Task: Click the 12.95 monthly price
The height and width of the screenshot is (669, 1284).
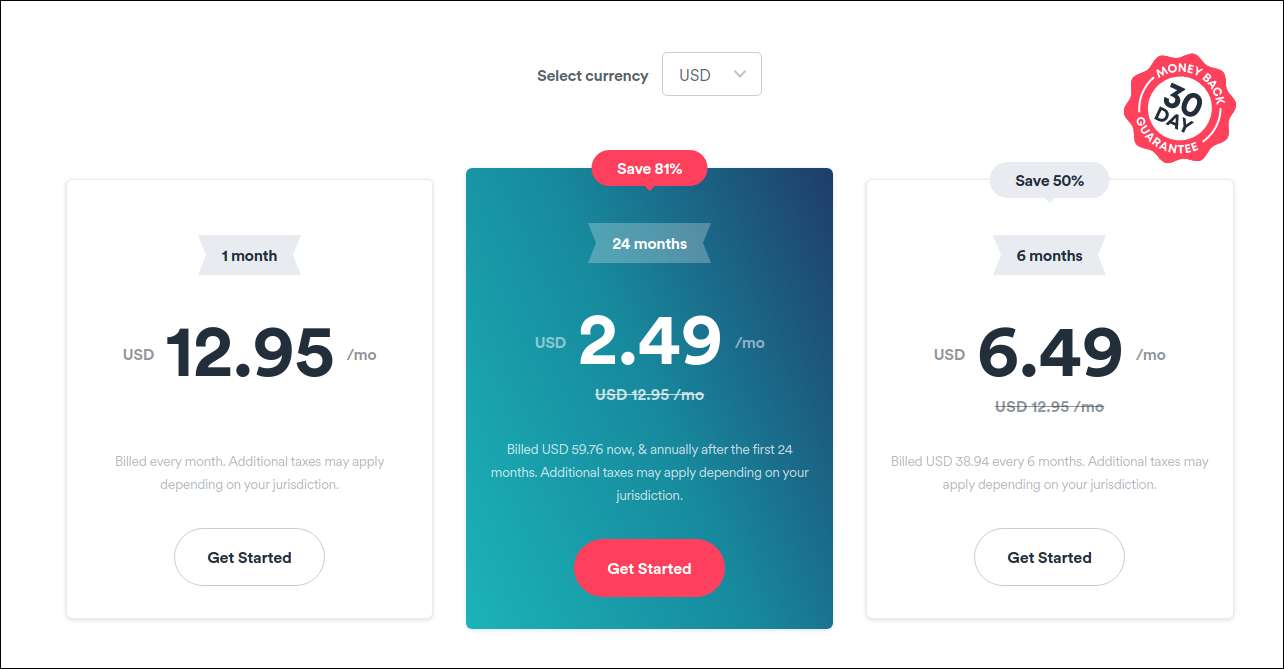Action: (249, 354)
